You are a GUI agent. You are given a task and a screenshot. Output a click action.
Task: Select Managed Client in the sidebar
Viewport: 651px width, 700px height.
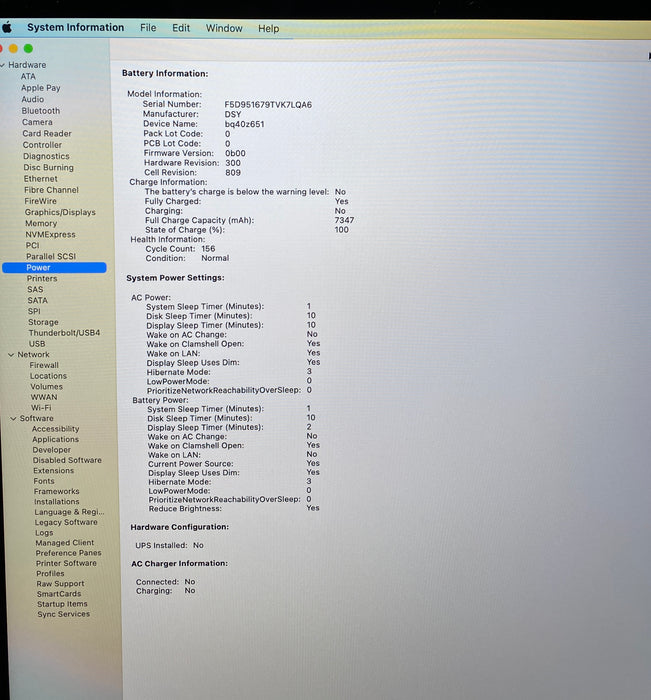click(65, 543)
